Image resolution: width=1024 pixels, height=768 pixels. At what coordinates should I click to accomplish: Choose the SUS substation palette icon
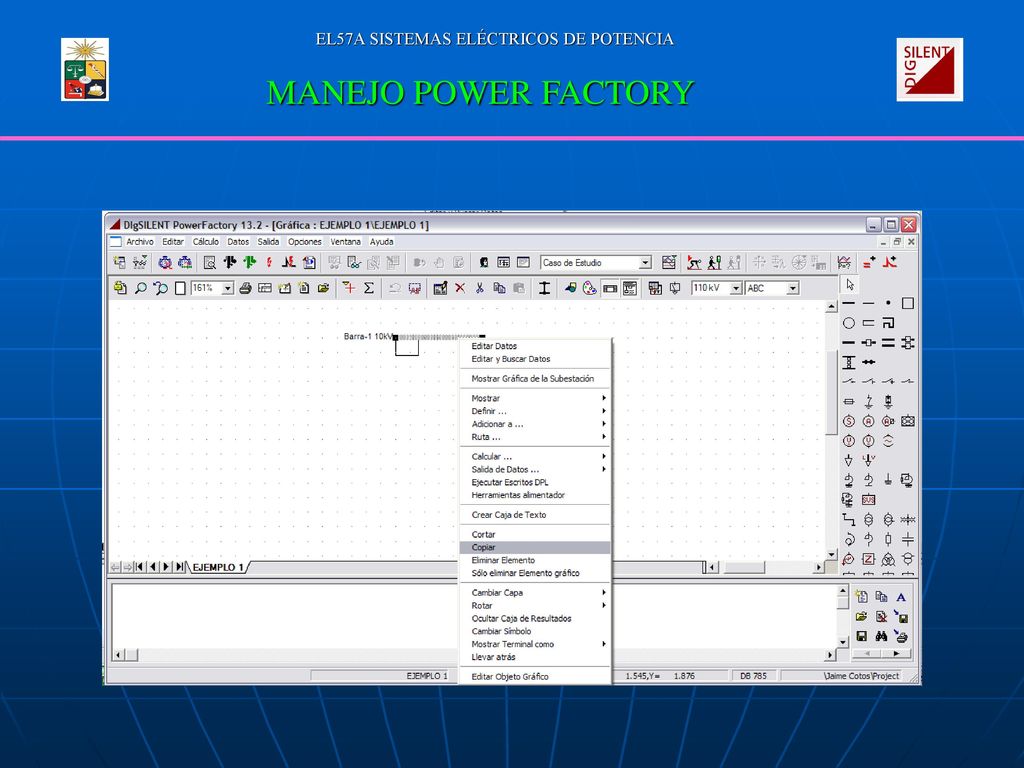pos(868,500)
